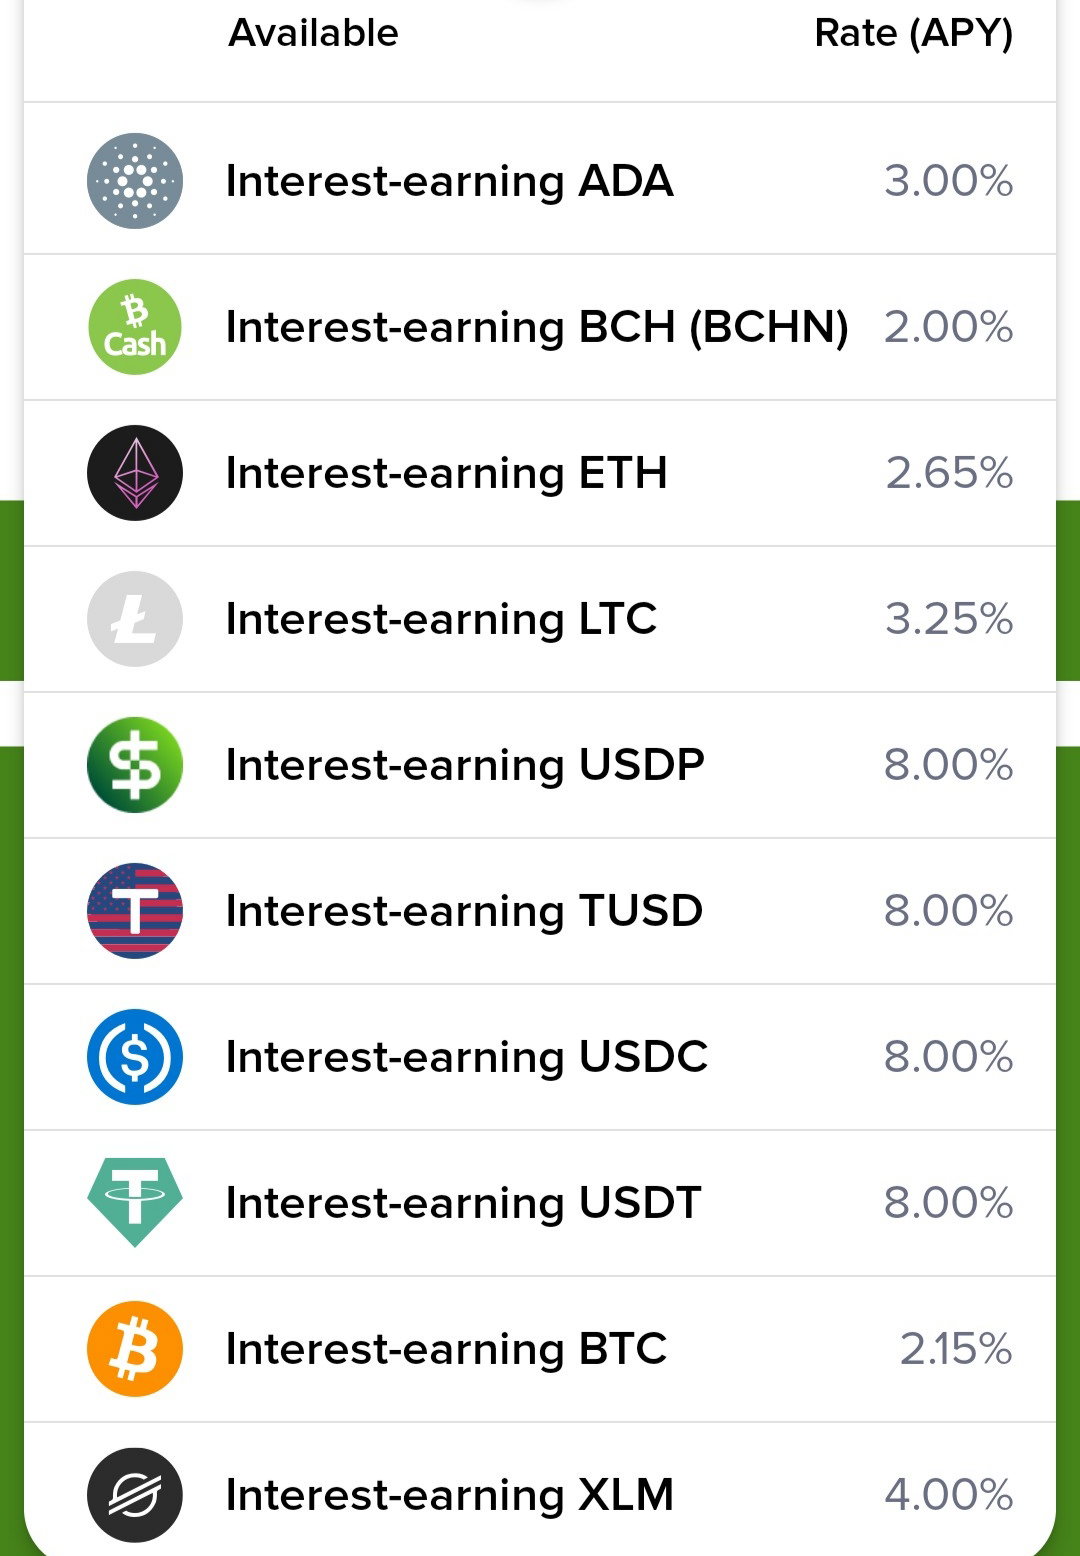Tap the green Bitcoin Cash icon
This screenshot has width=1080, height=1556.
(135, 327)
